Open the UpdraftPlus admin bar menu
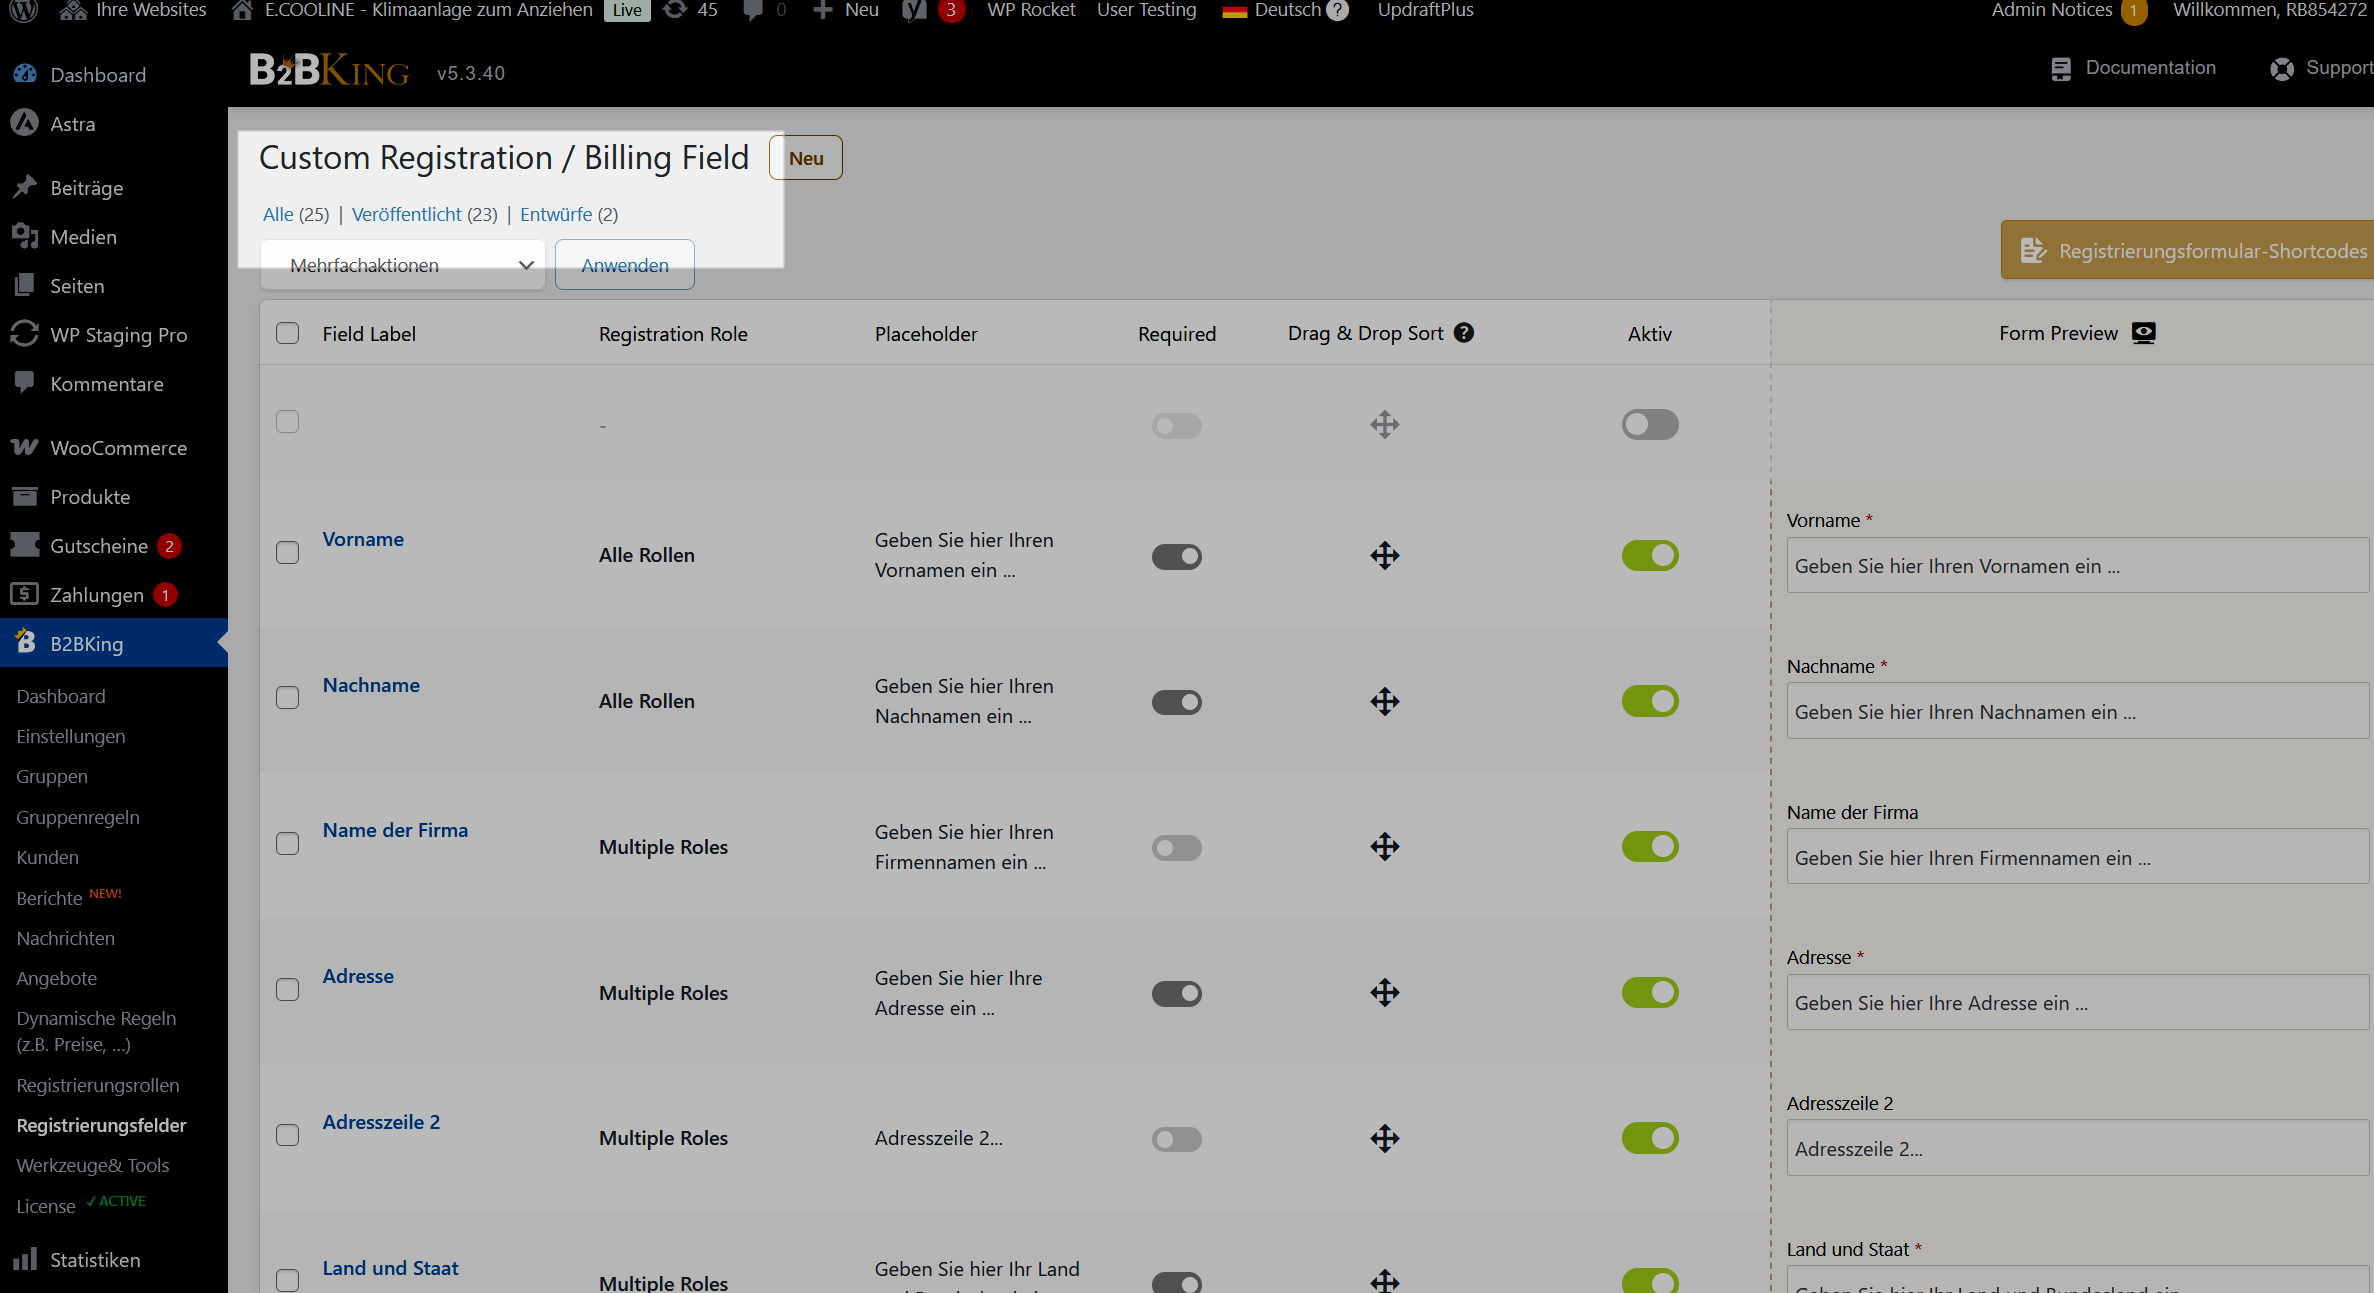This screenshot has width=2374, height=1293. (x=1425, y=10)
